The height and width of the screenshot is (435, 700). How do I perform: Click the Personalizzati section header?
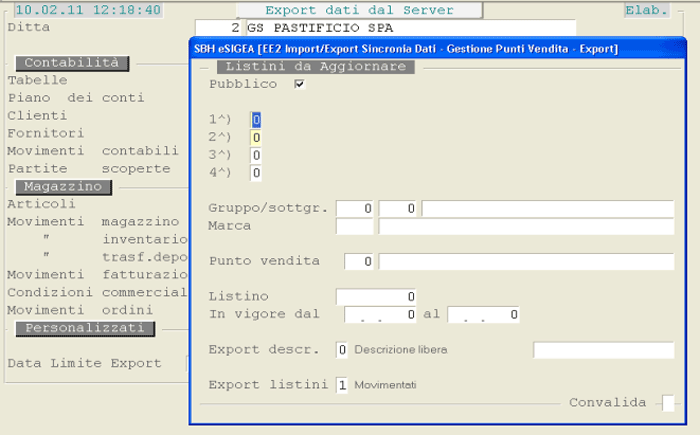pyautogui.click(x=85, y=328)
